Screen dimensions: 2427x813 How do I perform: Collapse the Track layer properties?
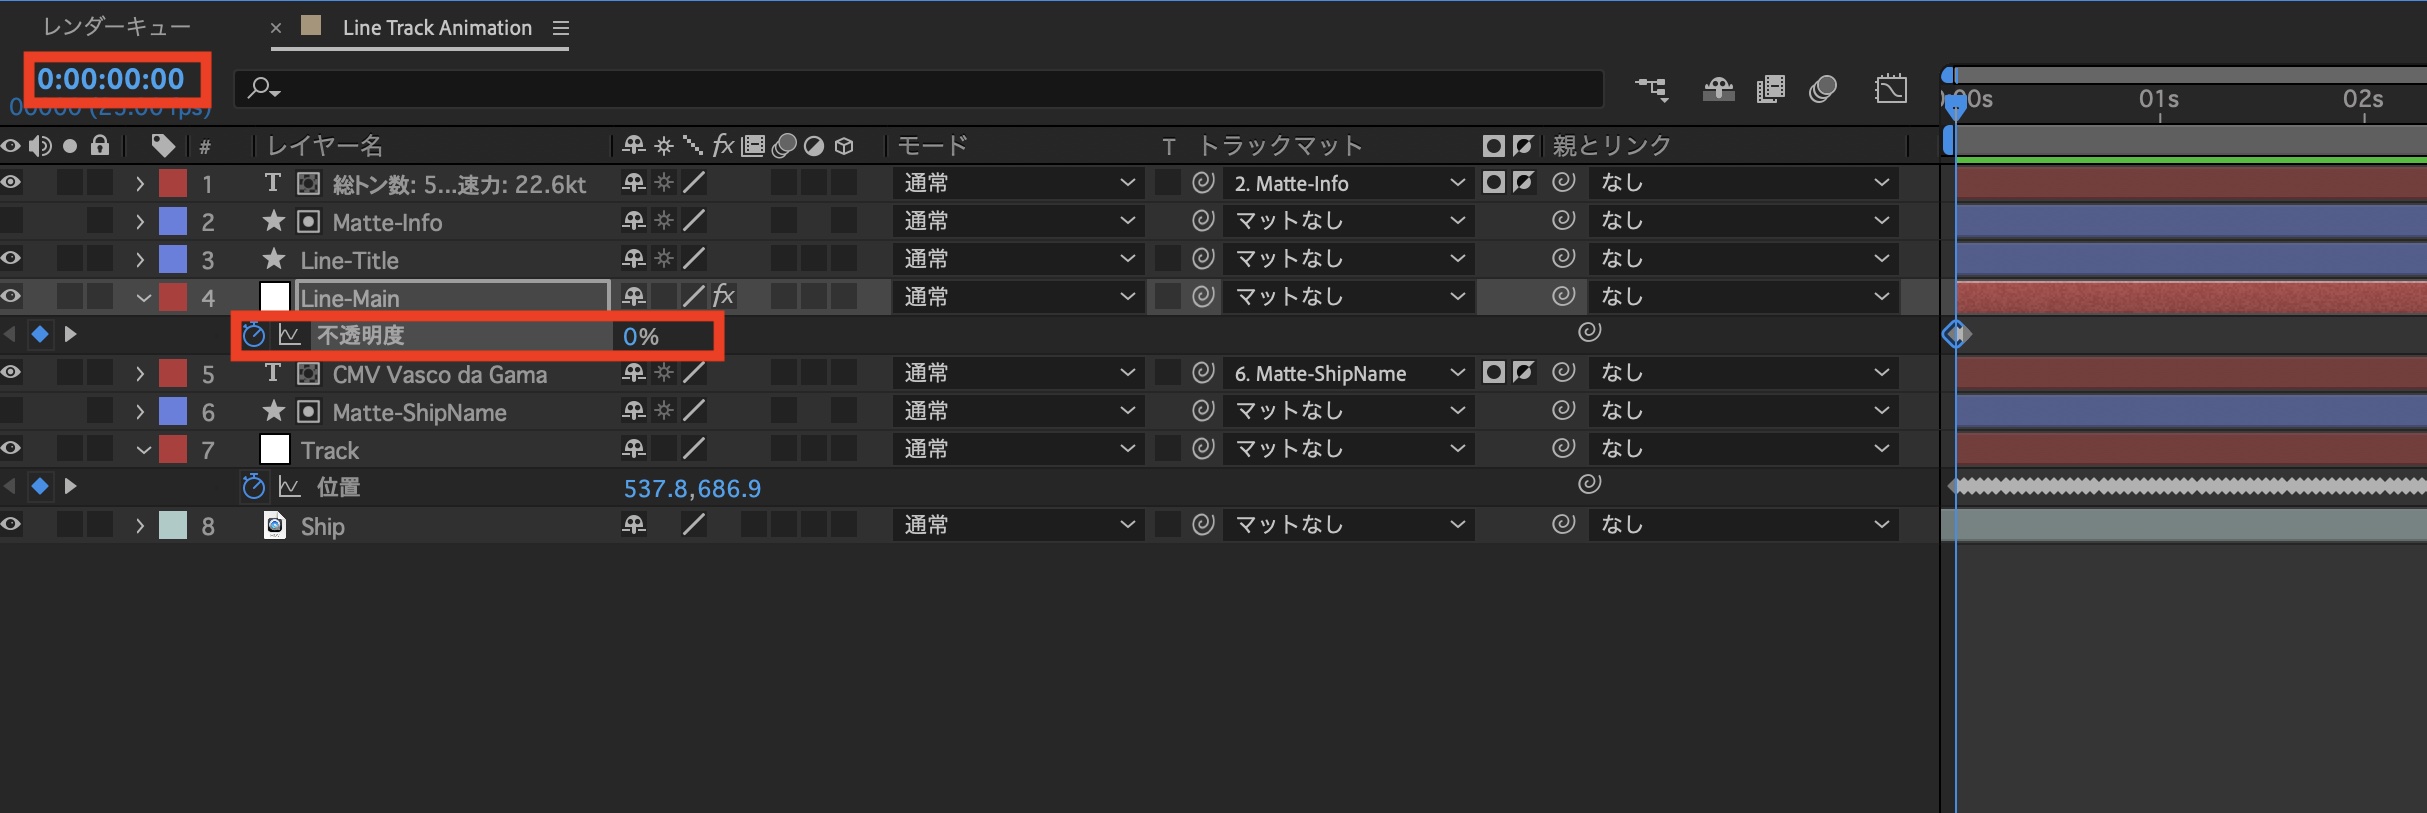tap(143, 450)
